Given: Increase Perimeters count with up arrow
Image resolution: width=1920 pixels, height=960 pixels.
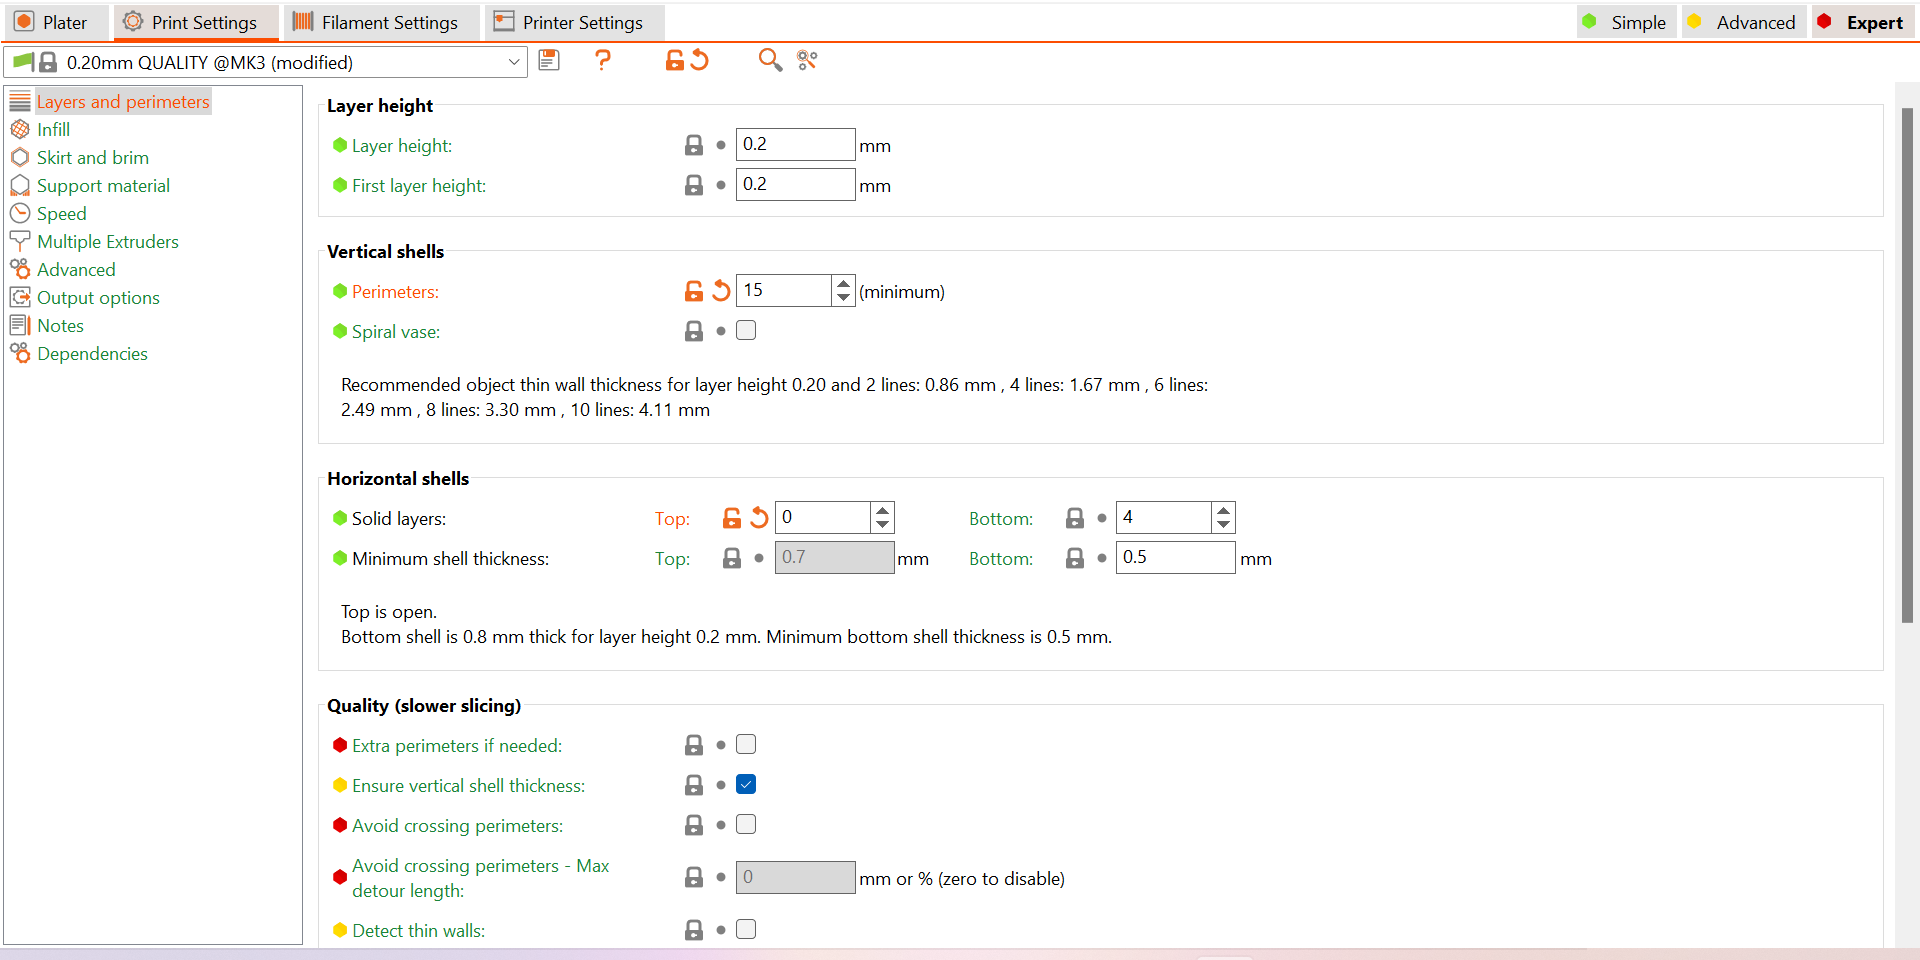Looking at the screenshot, I should pos(844,283).
